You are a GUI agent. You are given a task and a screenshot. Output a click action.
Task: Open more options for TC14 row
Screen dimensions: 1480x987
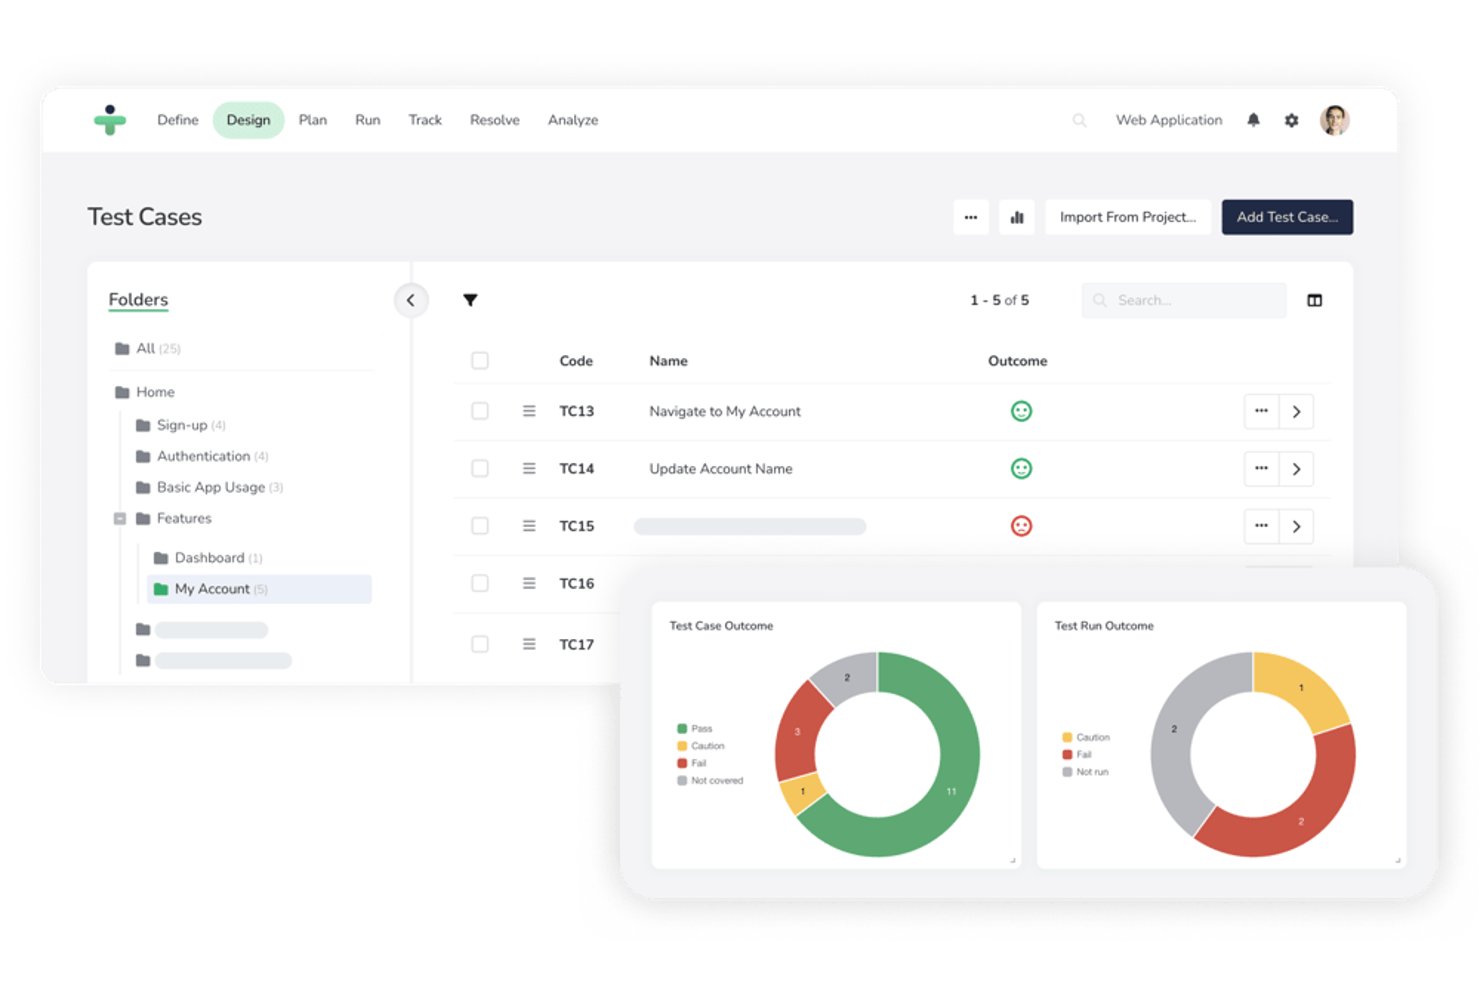[1261, 468]
